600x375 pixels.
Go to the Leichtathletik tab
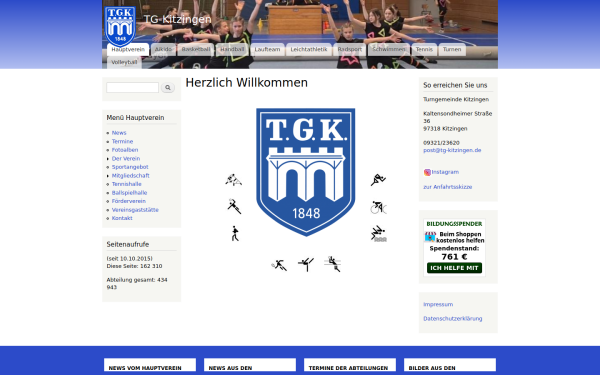309,49
